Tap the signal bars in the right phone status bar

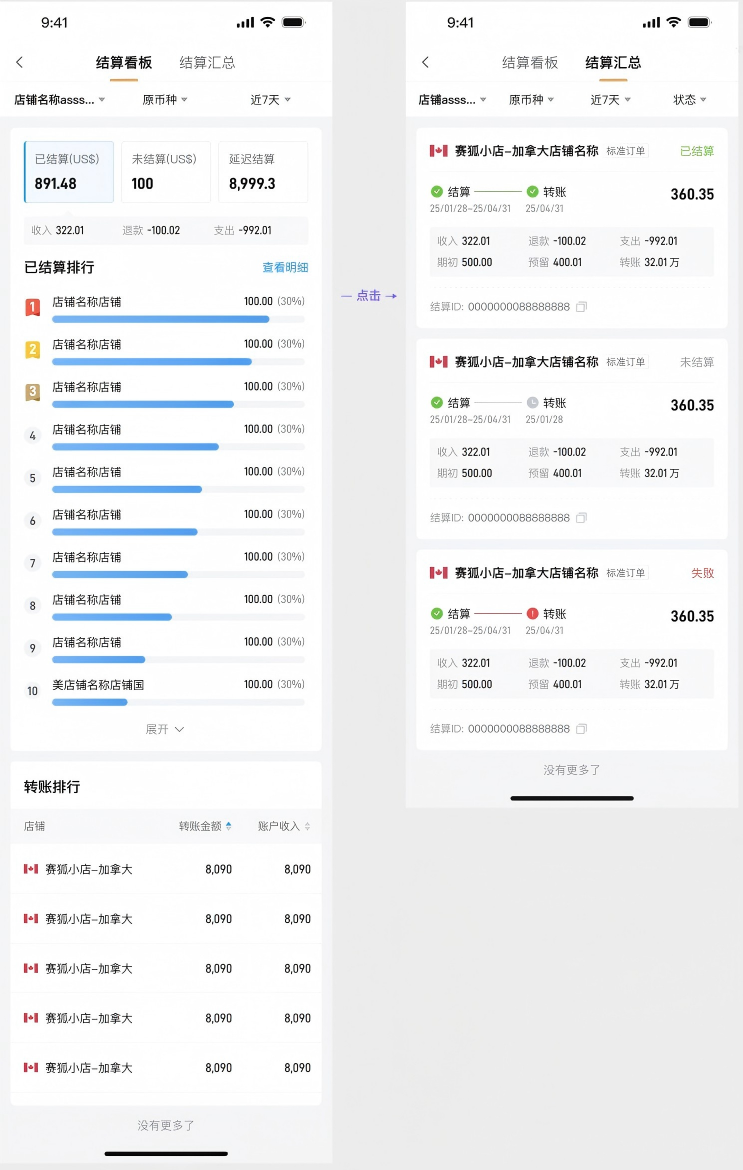[x=651, y=23]
